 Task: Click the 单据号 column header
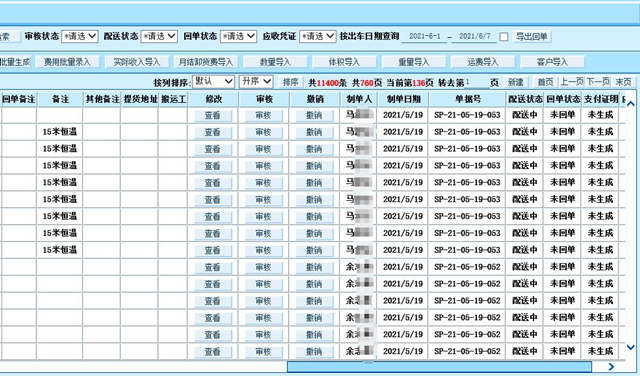[x=467, y=99]
